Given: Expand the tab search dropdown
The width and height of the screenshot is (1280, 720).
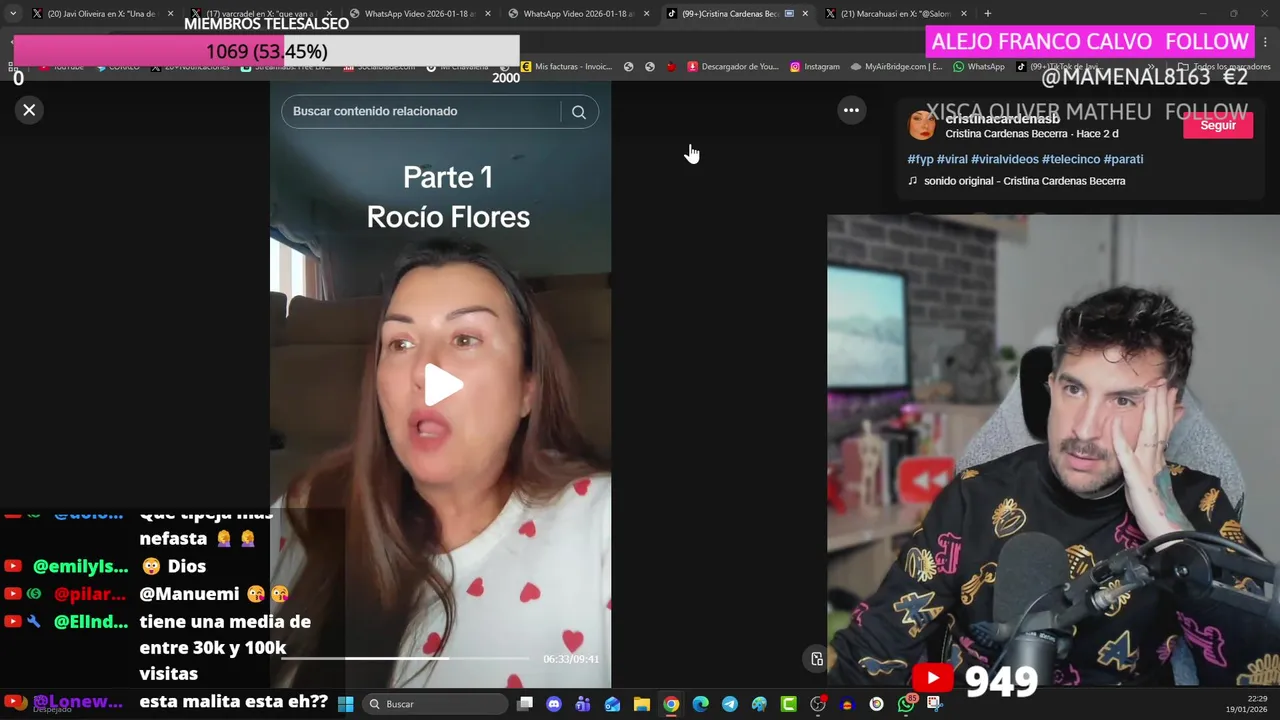Looking at the screenshot, I should (12, 14).
